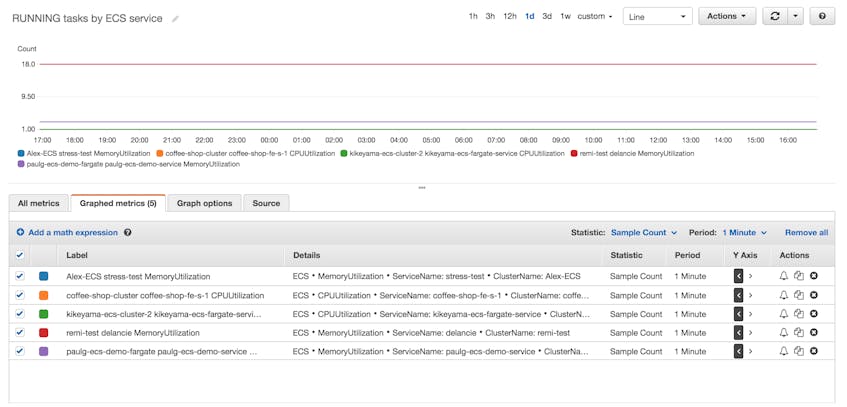The image size is (847, 407).
Task: Open the help question mark button
Action: click(822, 16)
